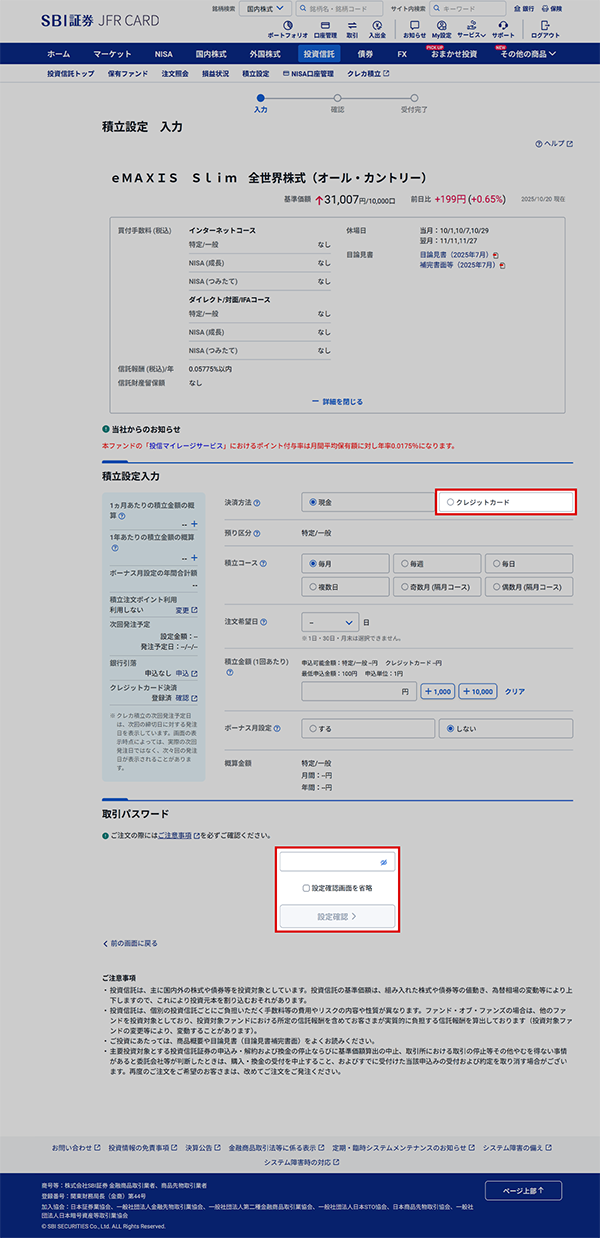Screen dimensions: 600x1238
Task: Open the 入出金 icon in header
Action: click(377, 27)
